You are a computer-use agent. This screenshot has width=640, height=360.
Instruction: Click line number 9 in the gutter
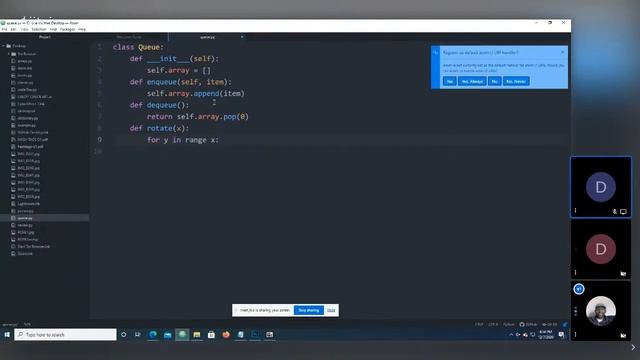pos(100,140)
